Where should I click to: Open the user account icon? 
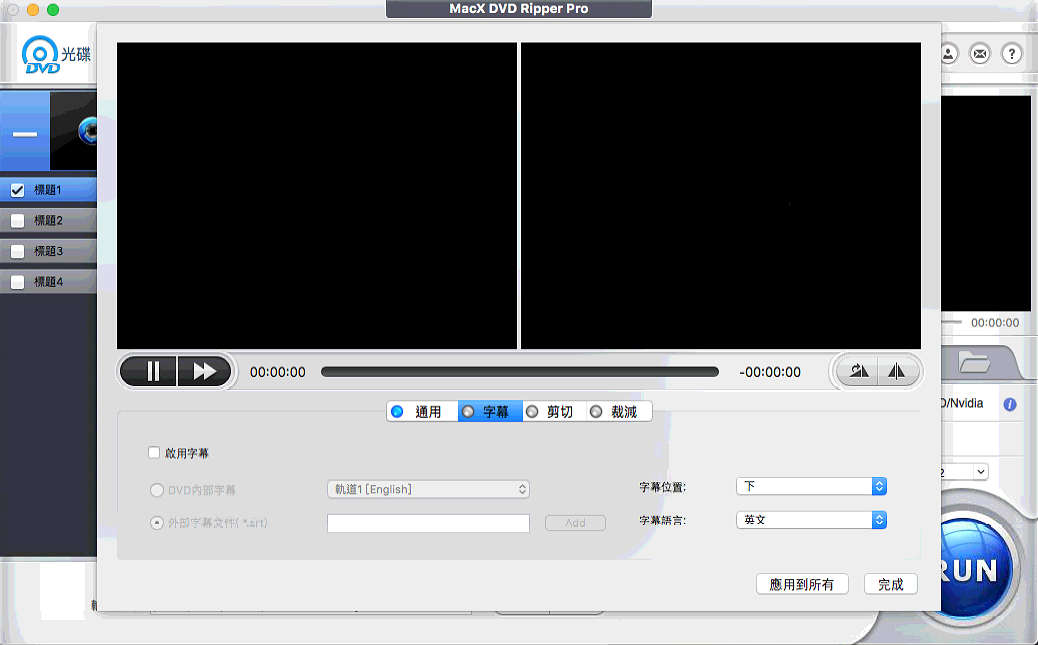[948, 54]
